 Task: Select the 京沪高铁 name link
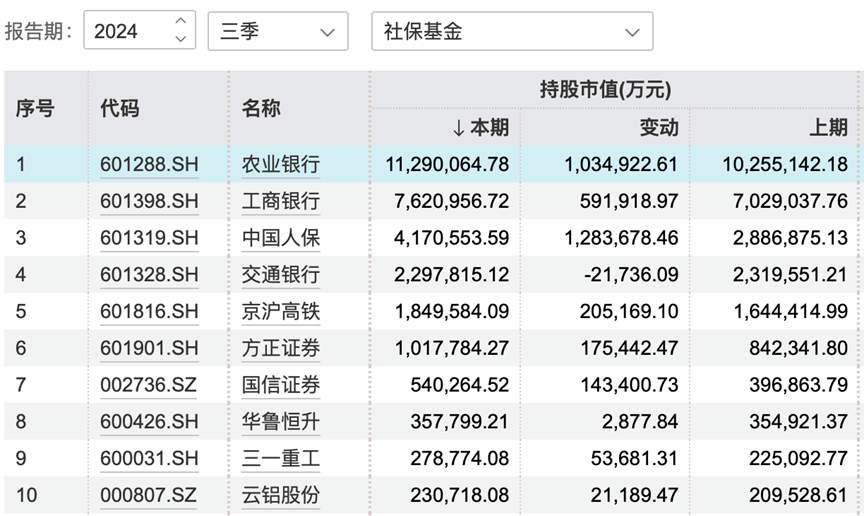(x=280, y=312)
